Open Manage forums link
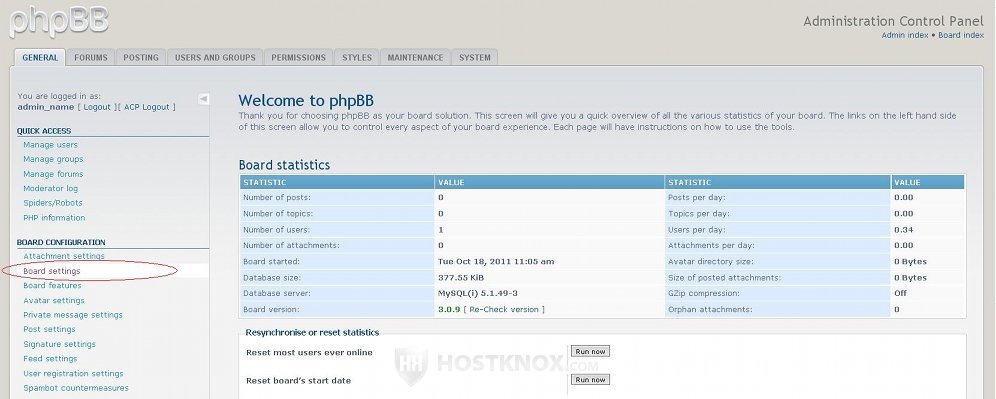Viewport: 996px width, 399px height. (53, 174)
